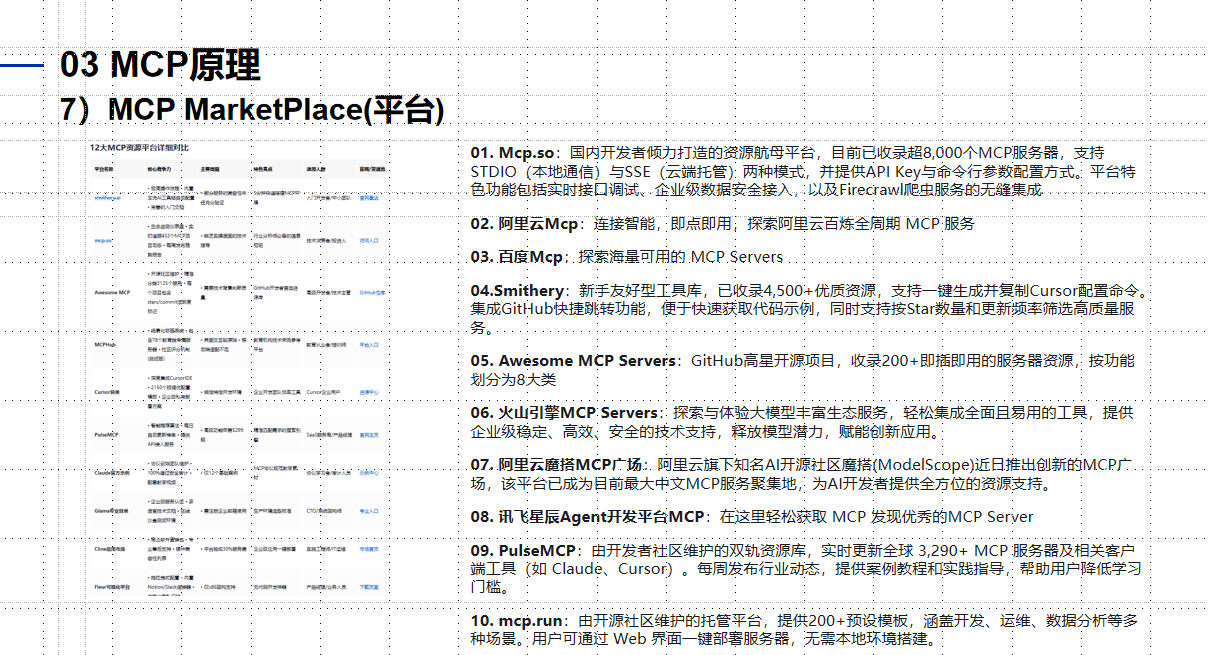Viewport: 1208px width, 655px height.
Task: Select the "PulseMCP" table row name
Action: [x=107, y=435]
